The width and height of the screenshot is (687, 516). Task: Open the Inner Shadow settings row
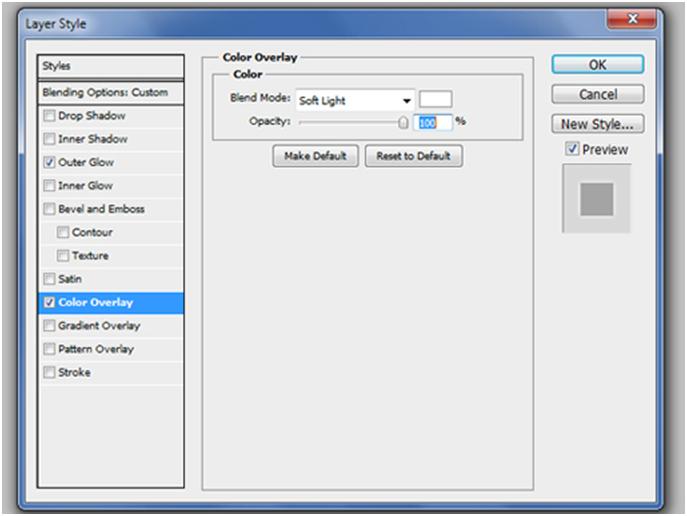(x=111, y=139)
